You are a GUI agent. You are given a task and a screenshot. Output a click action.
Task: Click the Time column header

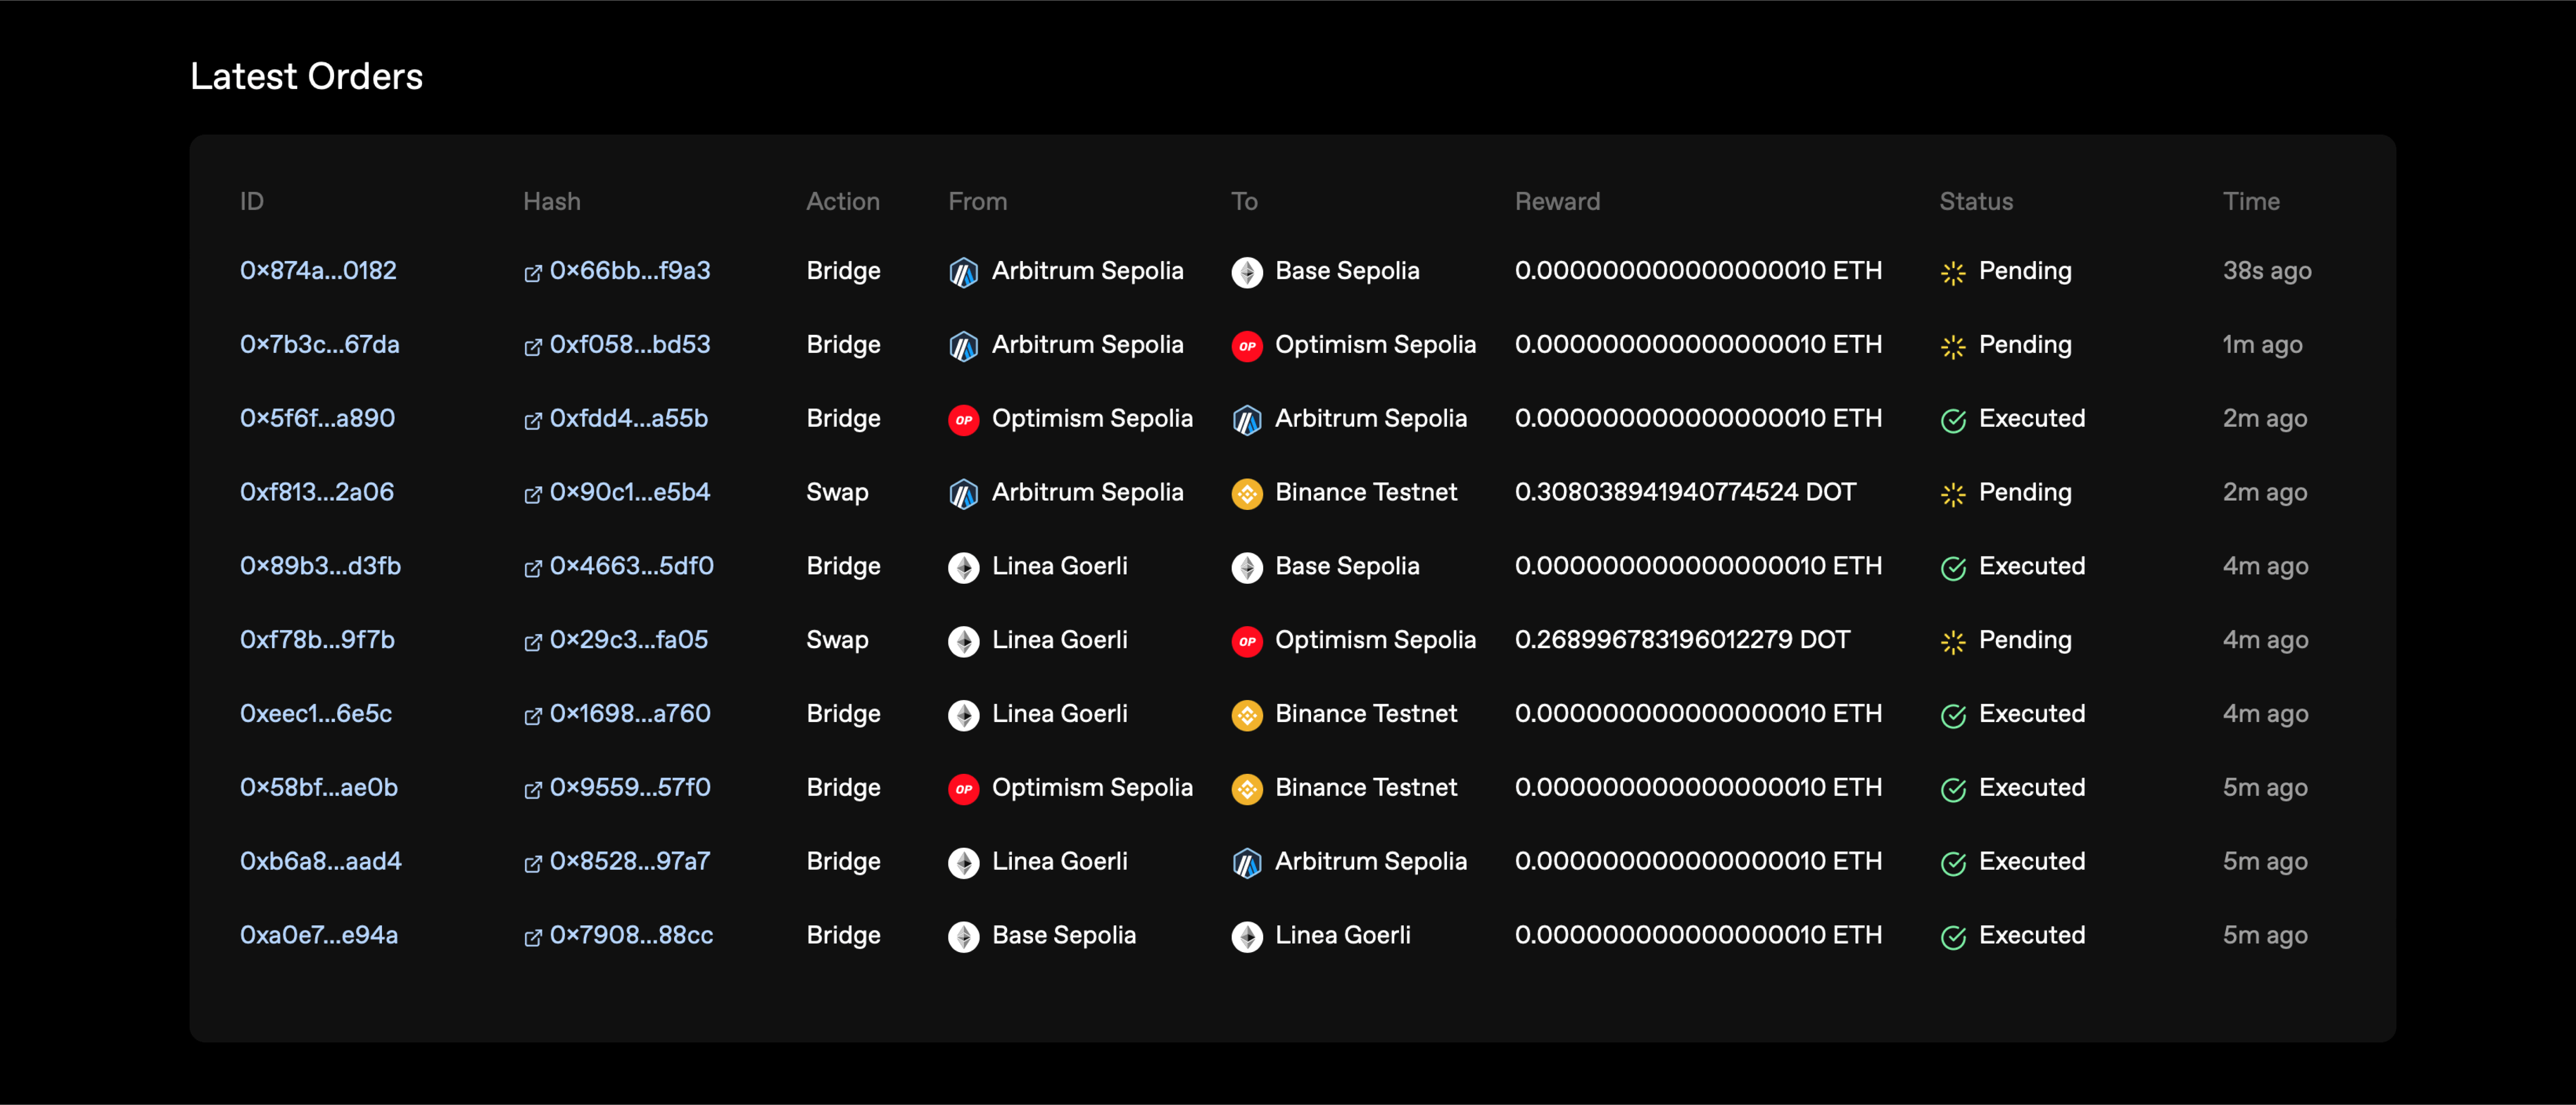point(2250,202)
